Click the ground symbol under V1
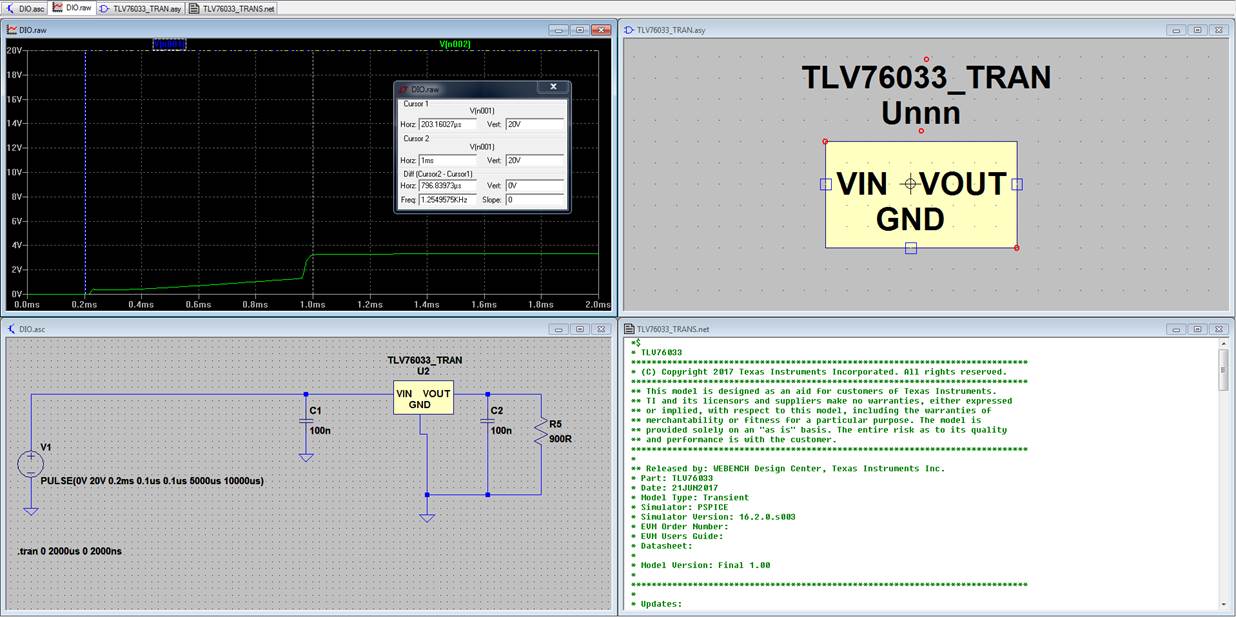This screenshot has height=617, width=1236. (x=31, y=511)
